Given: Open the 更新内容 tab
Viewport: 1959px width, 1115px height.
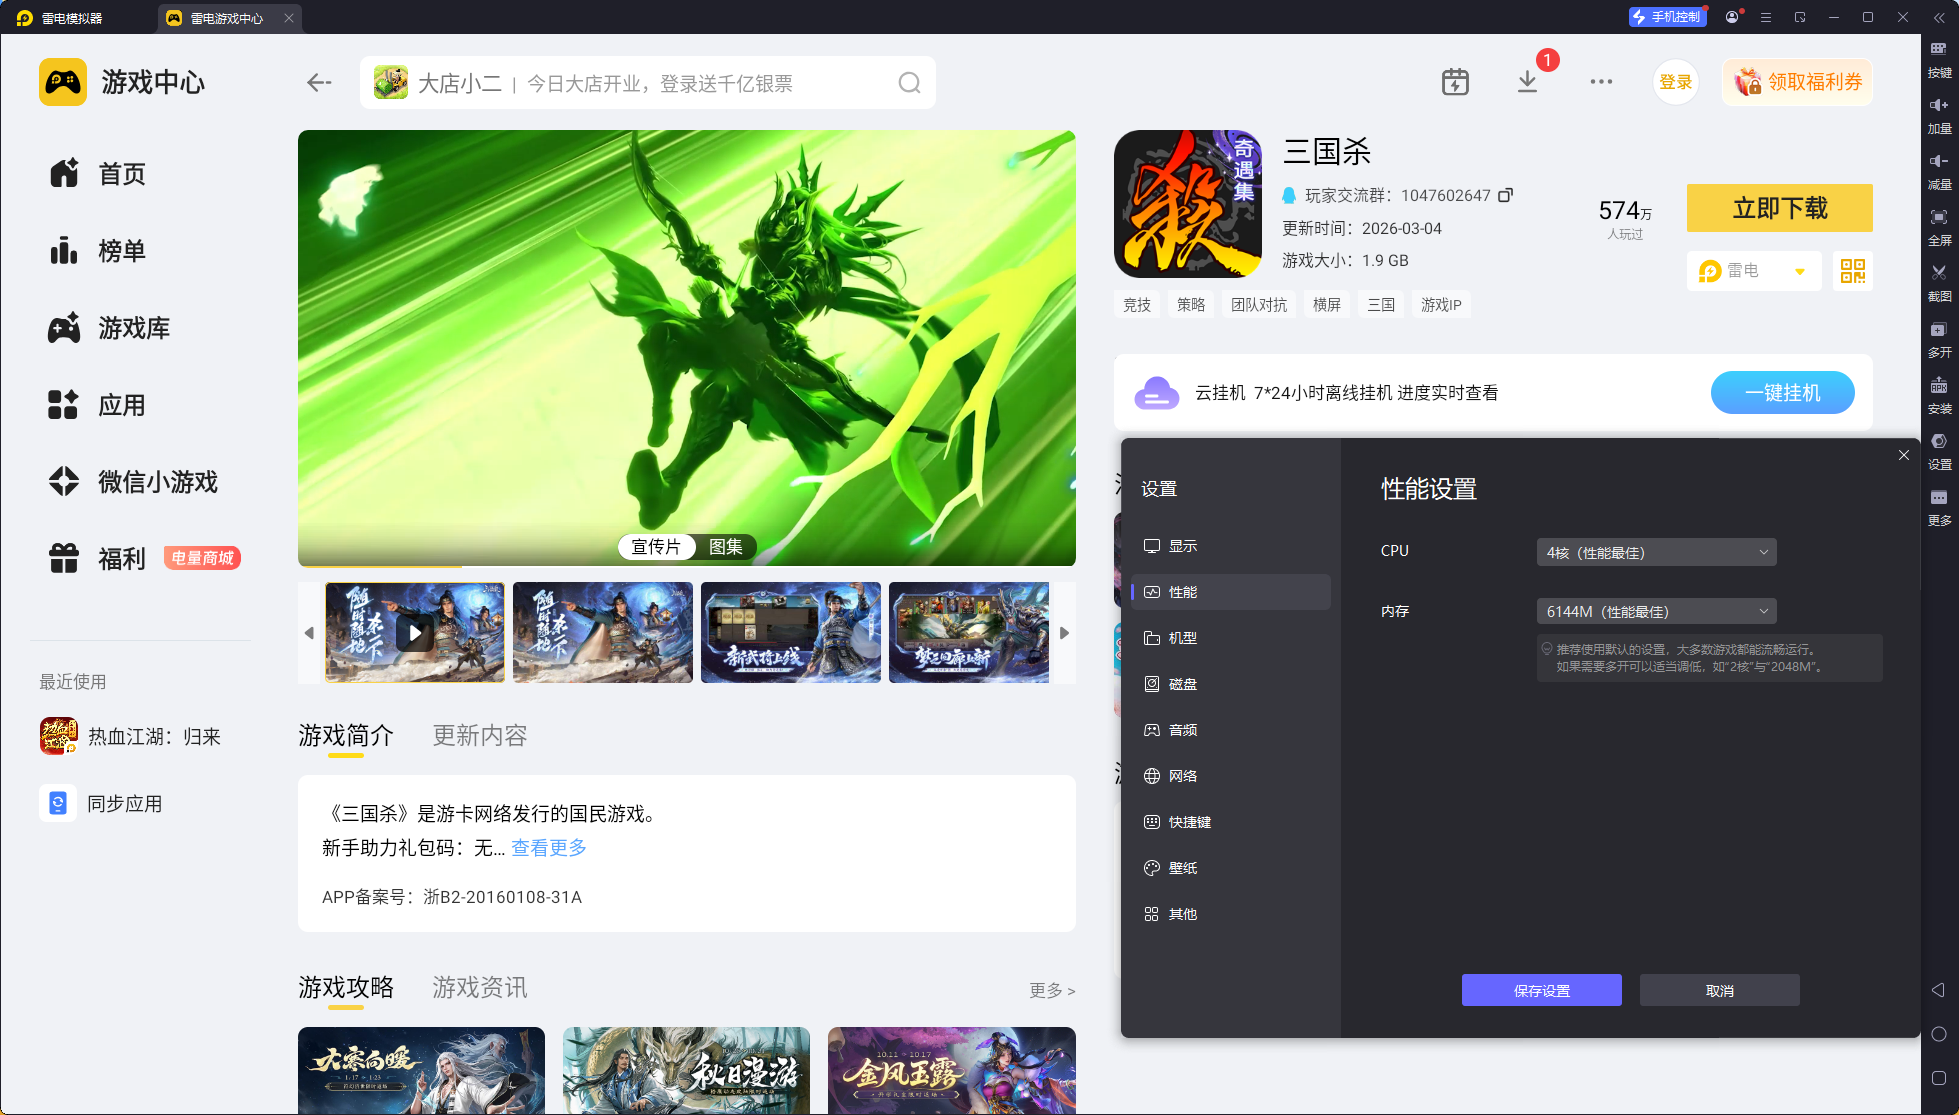Looking at the screenshot, I should 479,736.
